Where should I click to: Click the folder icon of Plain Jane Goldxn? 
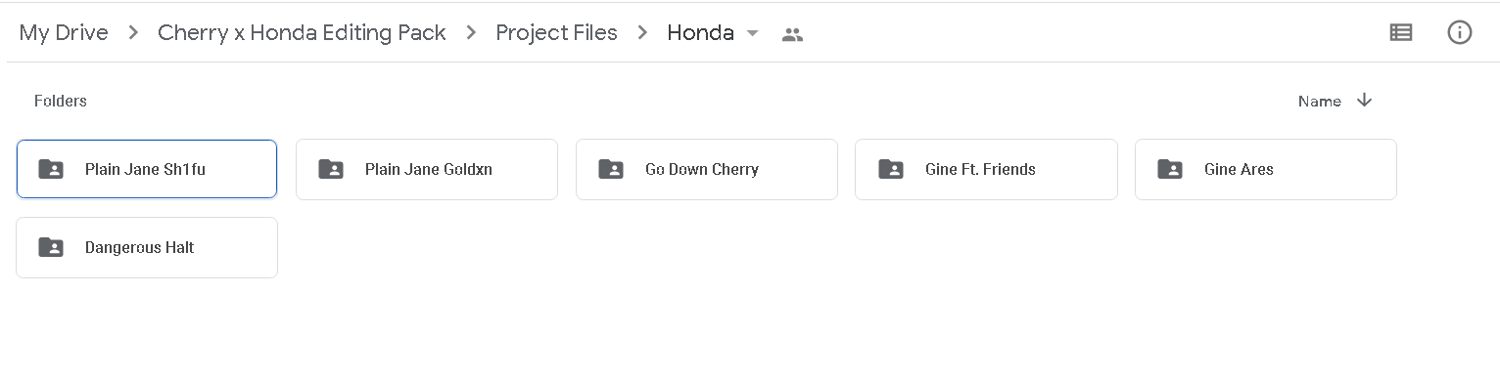(x=330, y=169)
